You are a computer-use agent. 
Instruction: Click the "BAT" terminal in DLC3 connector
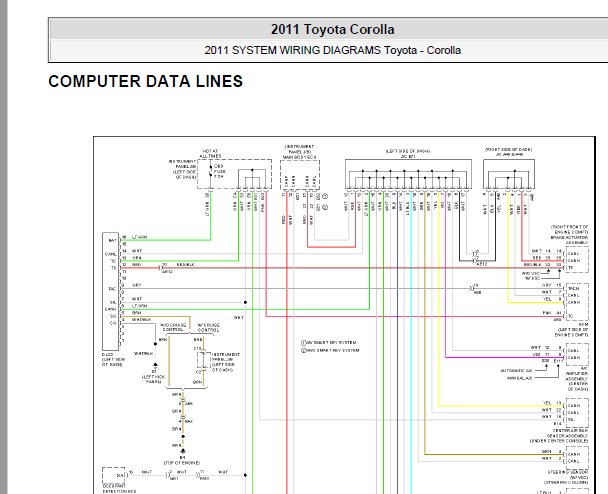[112, 241]
